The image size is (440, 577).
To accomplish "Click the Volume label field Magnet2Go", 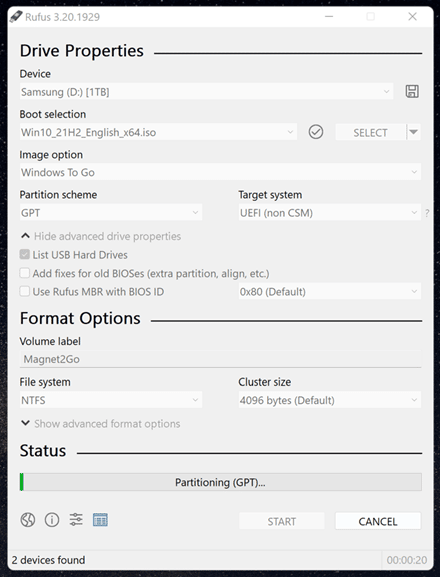I will pyautogui.click(x=220, y=359).
